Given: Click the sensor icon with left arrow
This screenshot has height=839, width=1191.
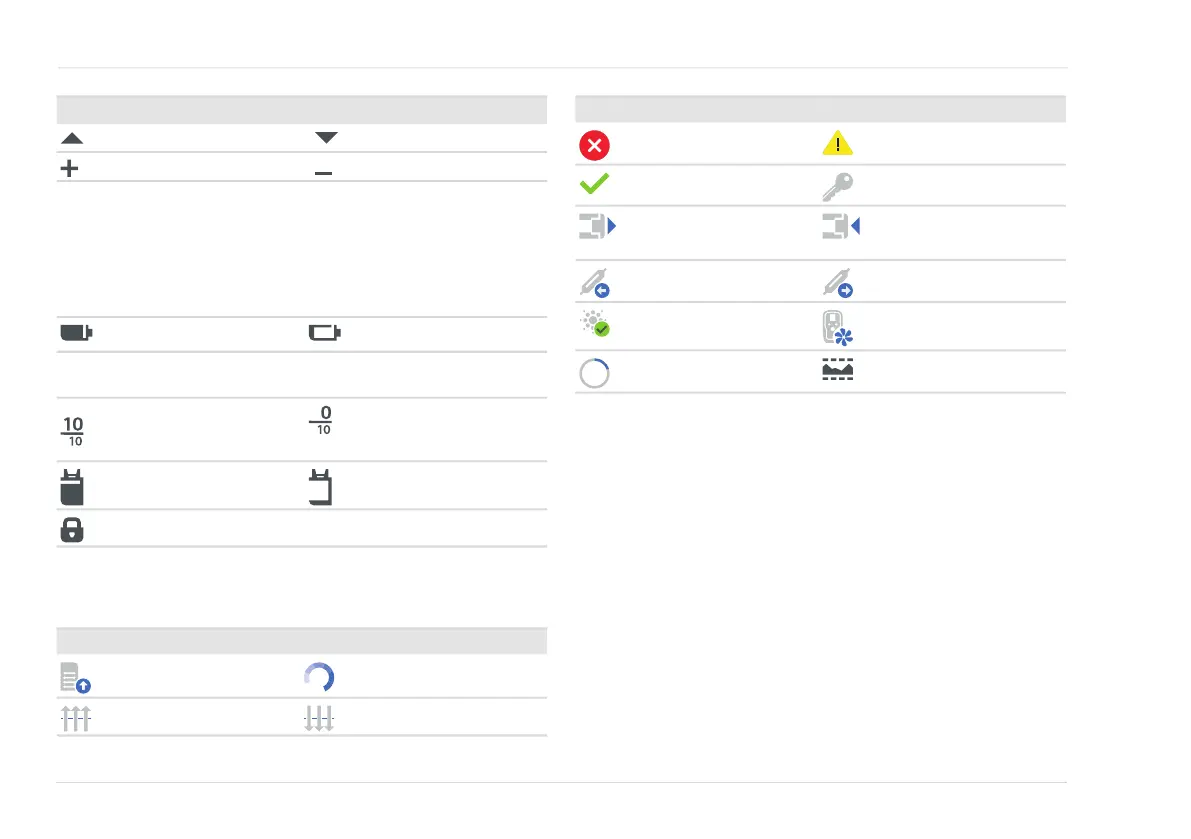Looking at the screenshot, I should (x=594, y=283).
